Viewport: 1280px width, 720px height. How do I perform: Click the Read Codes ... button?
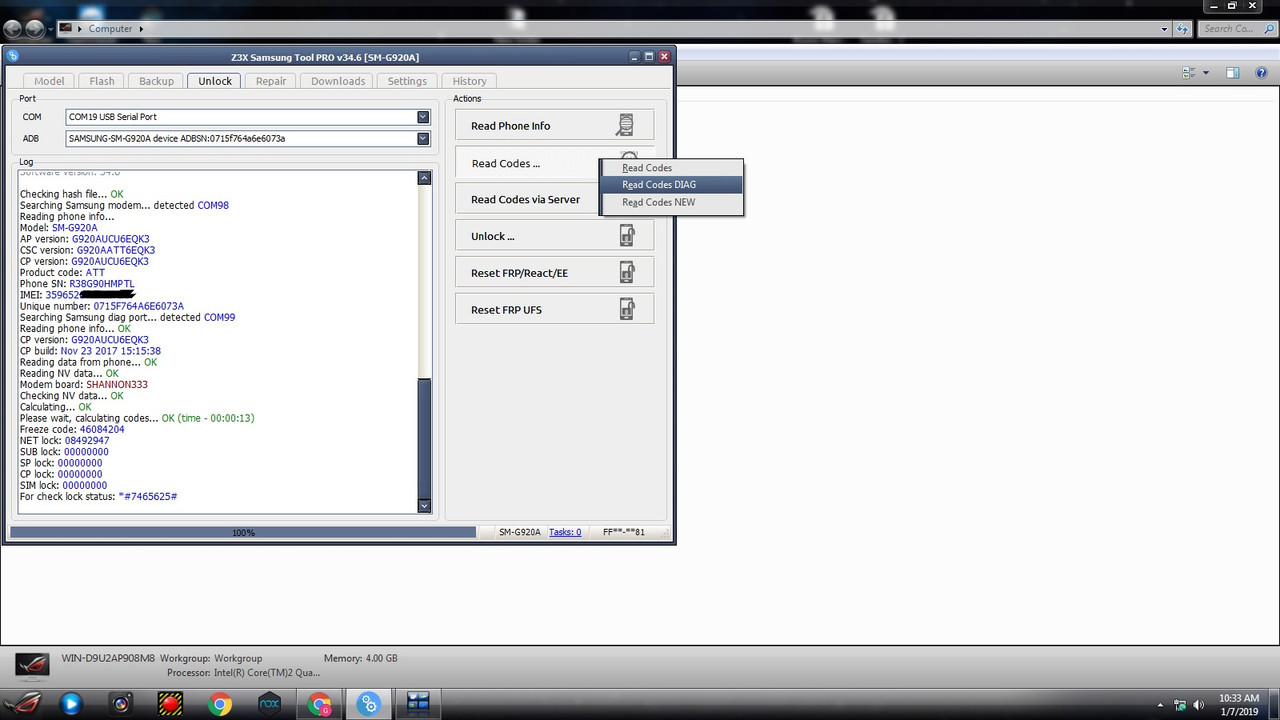click(527, 163)
